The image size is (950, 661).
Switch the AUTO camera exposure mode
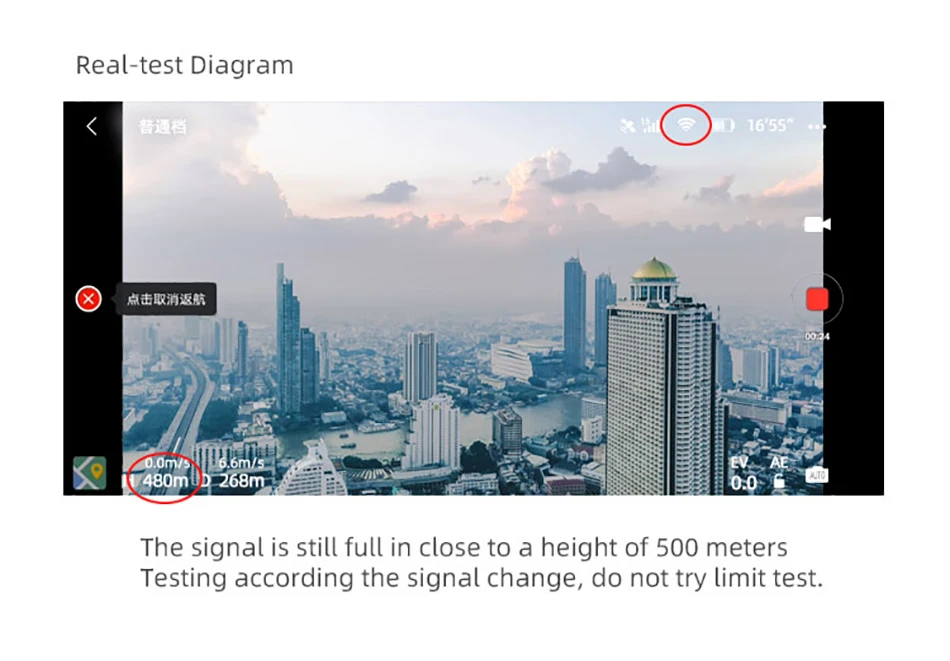[817, 474]
